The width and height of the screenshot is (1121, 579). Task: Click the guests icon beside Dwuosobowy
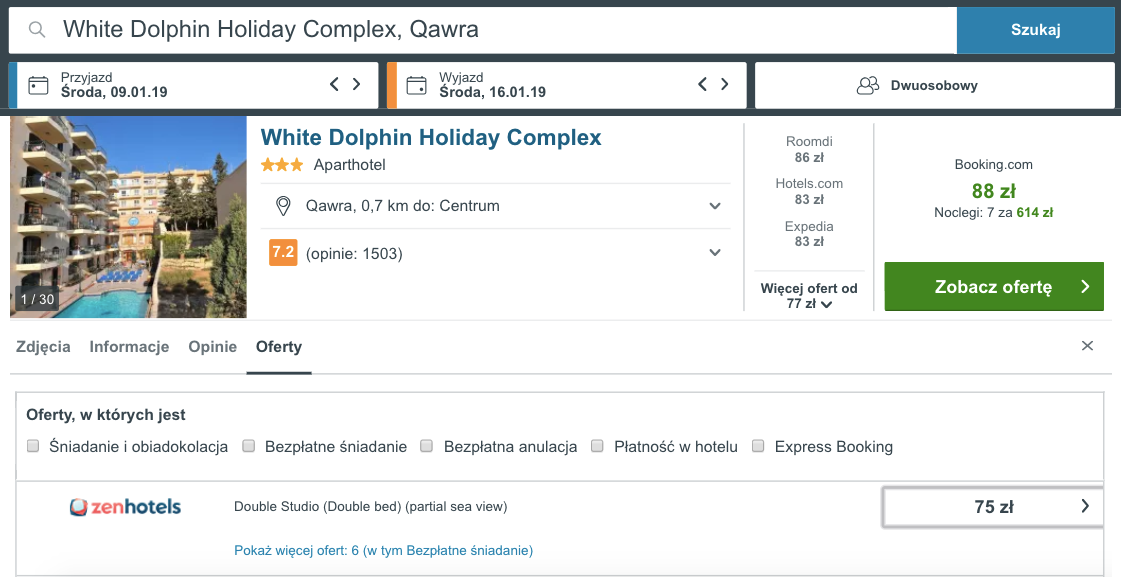tap(867, 86)
